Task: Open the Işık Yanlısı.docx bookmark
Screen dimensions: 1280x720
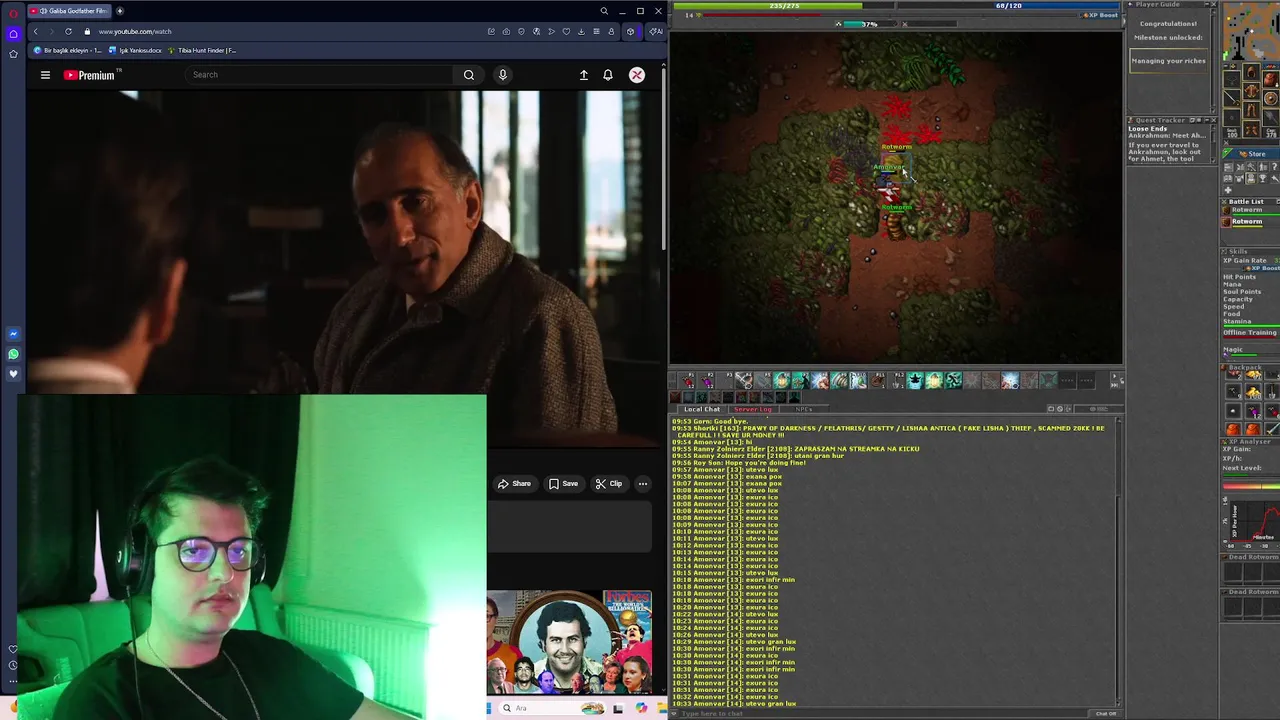Action: [x=135, y=50]
